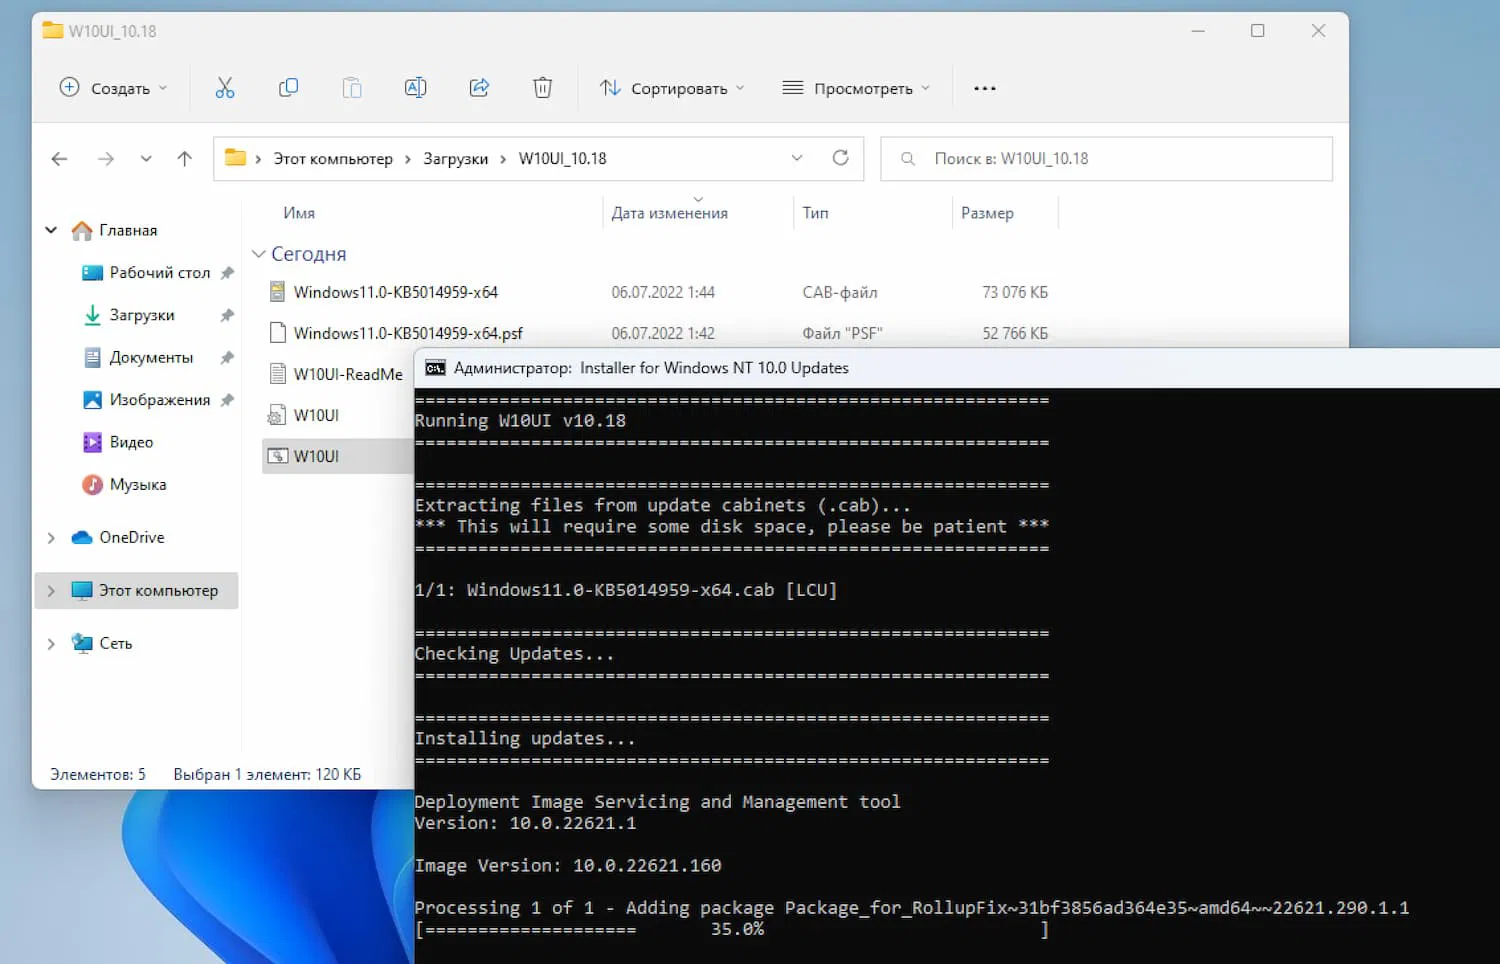Go back with the left arrow
This screenshot has height=964, width=1500.
point(59,158)
